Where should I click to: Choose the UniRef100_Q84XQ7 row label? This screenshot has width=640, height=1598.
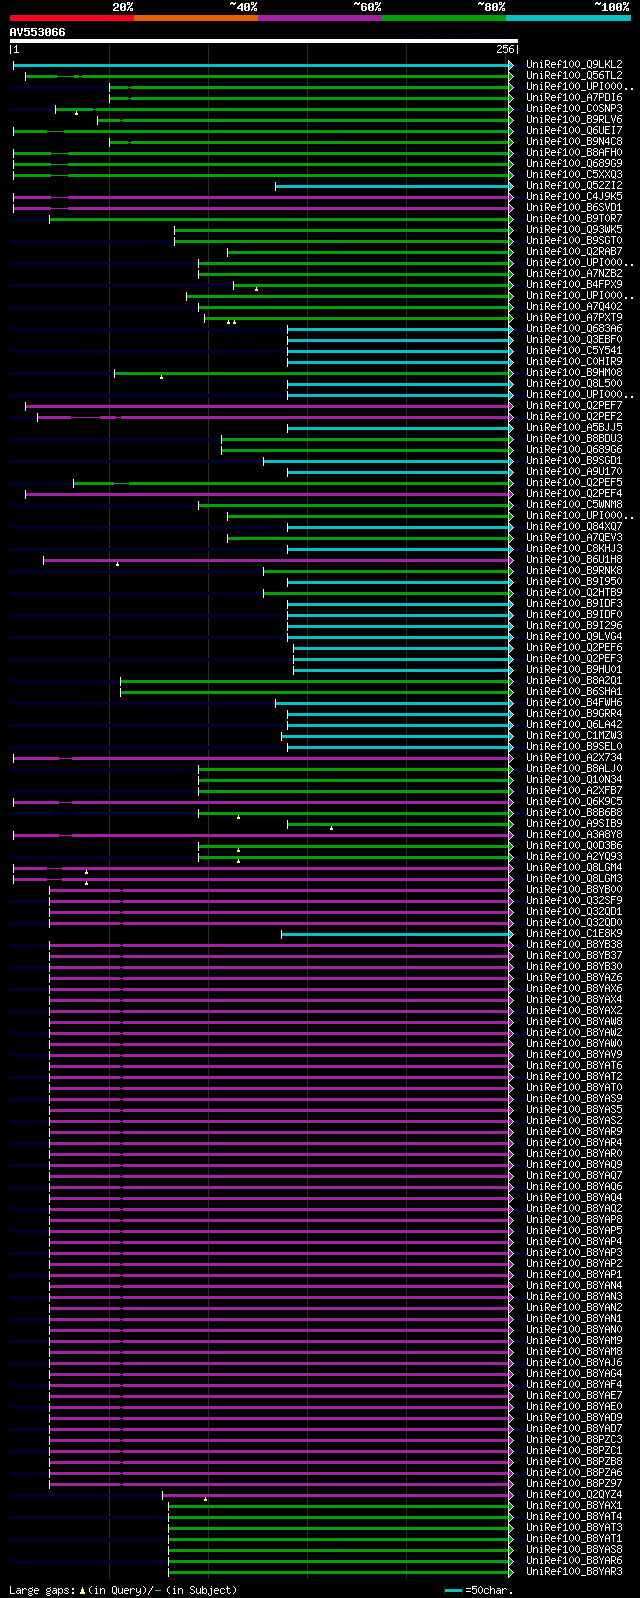[574, 526]
